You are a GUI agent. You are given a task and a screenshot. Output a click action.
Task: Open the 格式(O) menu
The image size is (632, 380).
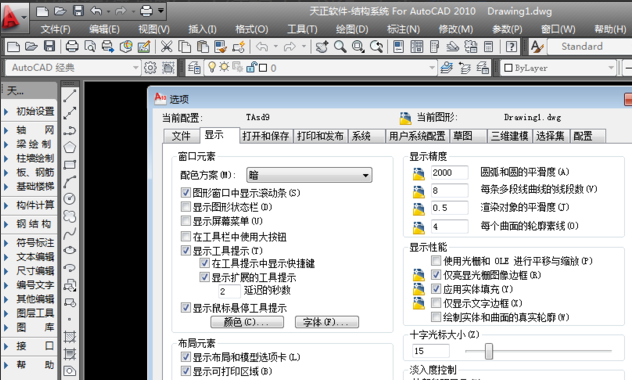click(x=252, y=29)
